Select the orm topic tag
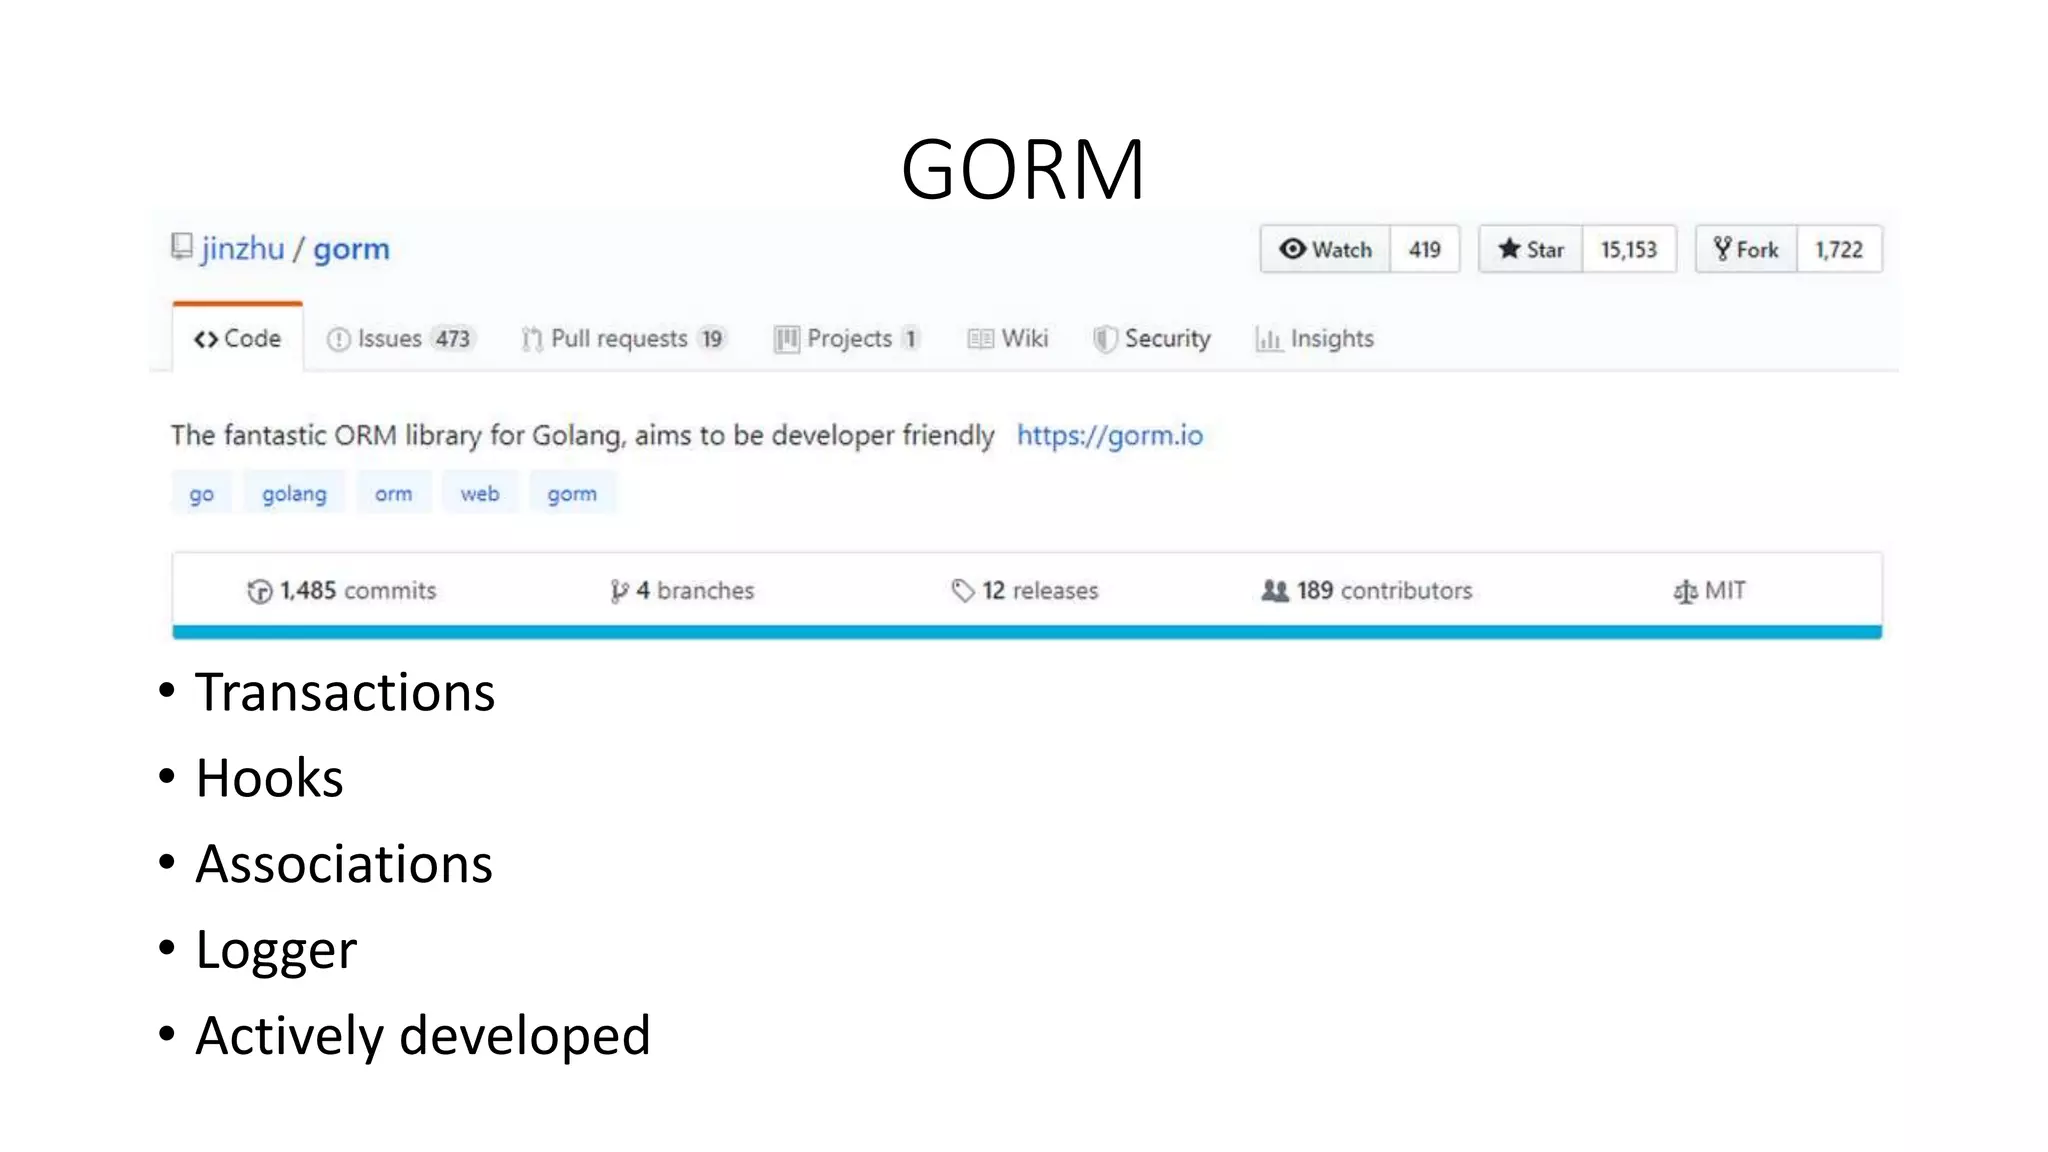The height and width of the screenshot is (1152, 2048). [x=394, y=493]
